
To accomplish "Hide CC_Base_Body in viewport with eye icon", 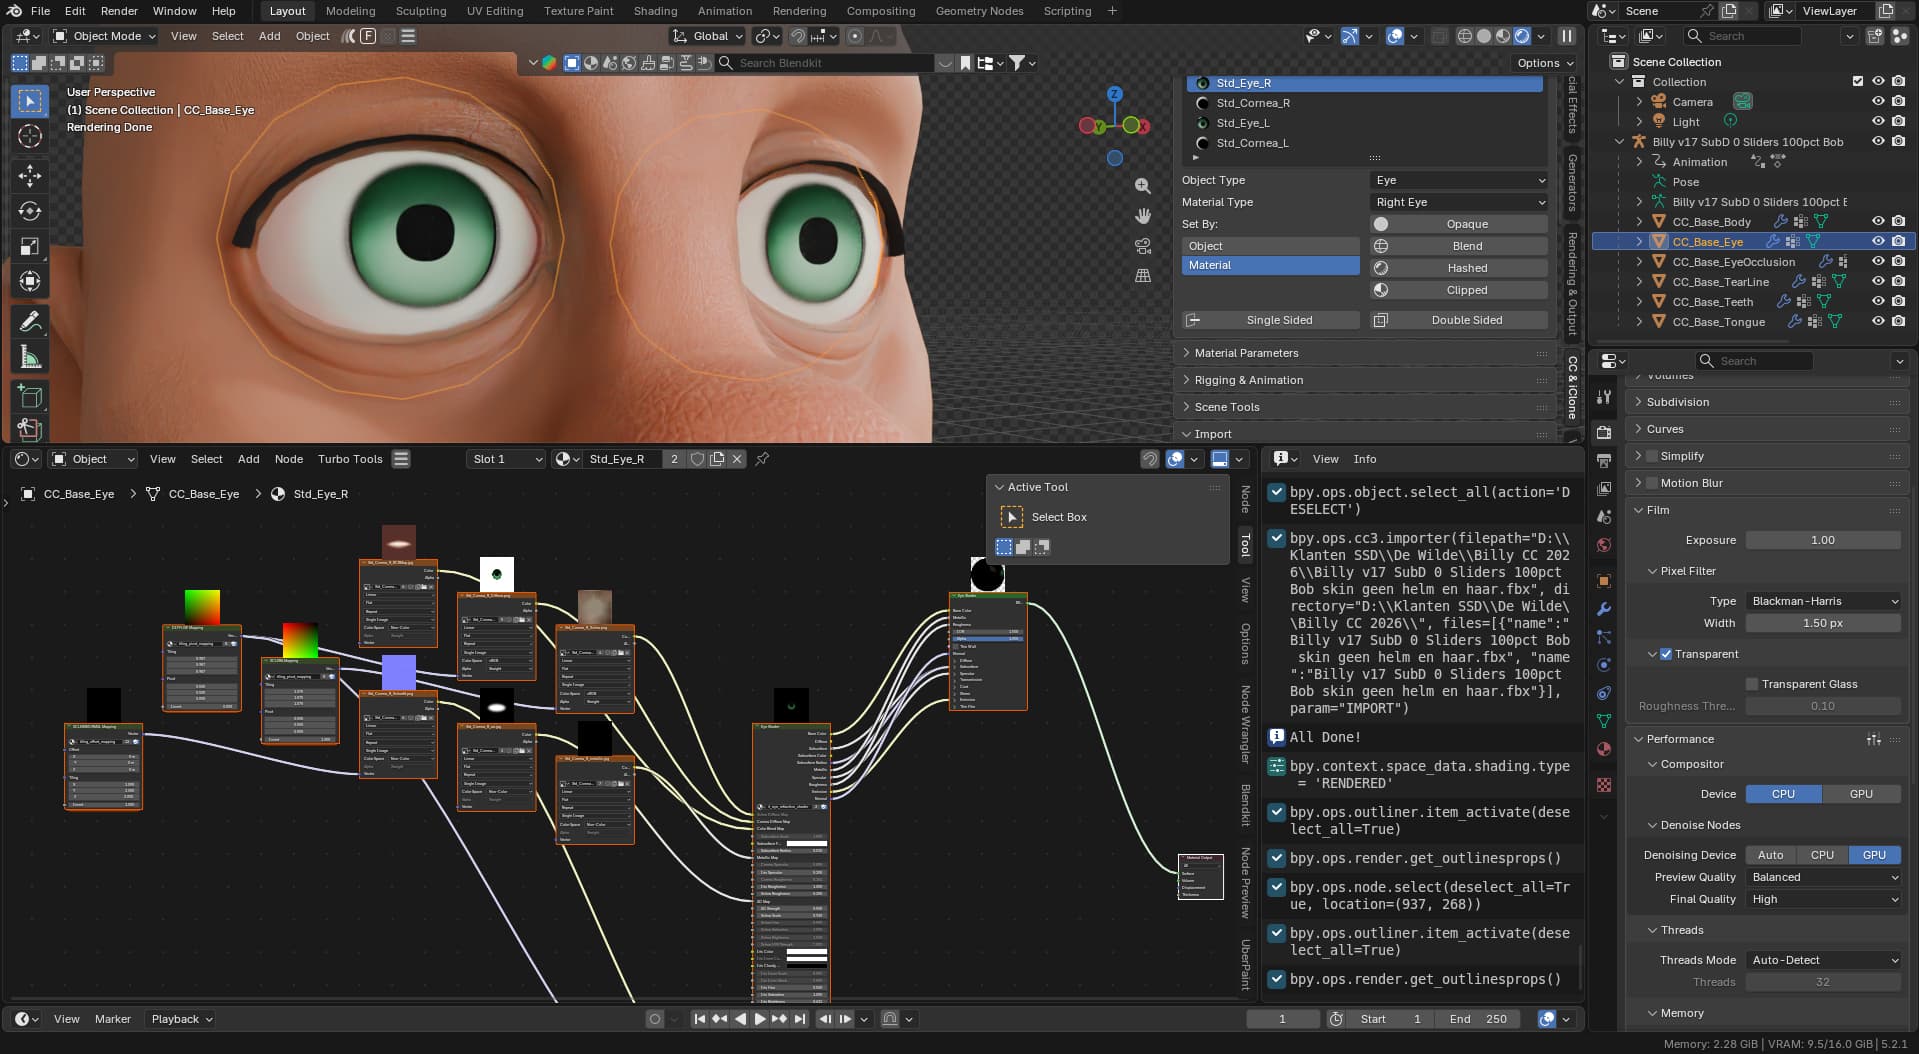I will [1878, 222].
